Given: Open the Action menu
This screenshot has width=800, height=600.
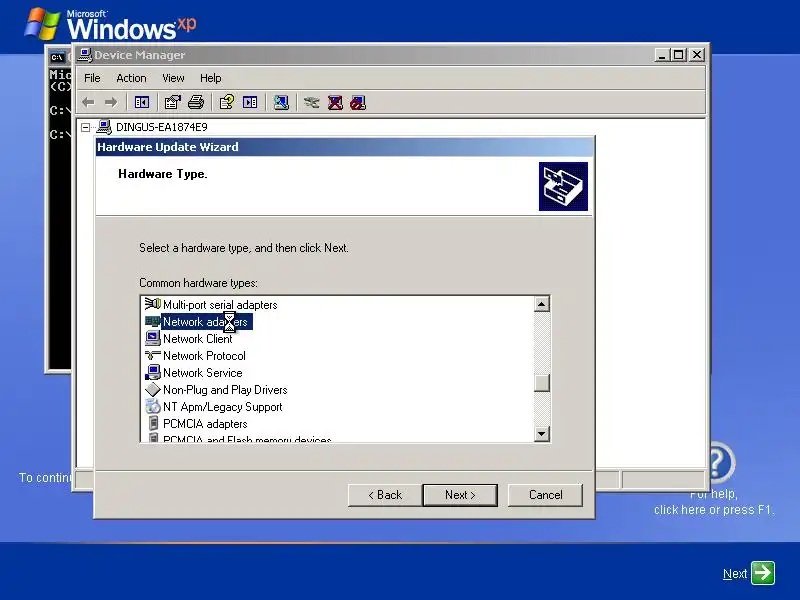Looking at the screenshot, I should (x=131, y=78).
